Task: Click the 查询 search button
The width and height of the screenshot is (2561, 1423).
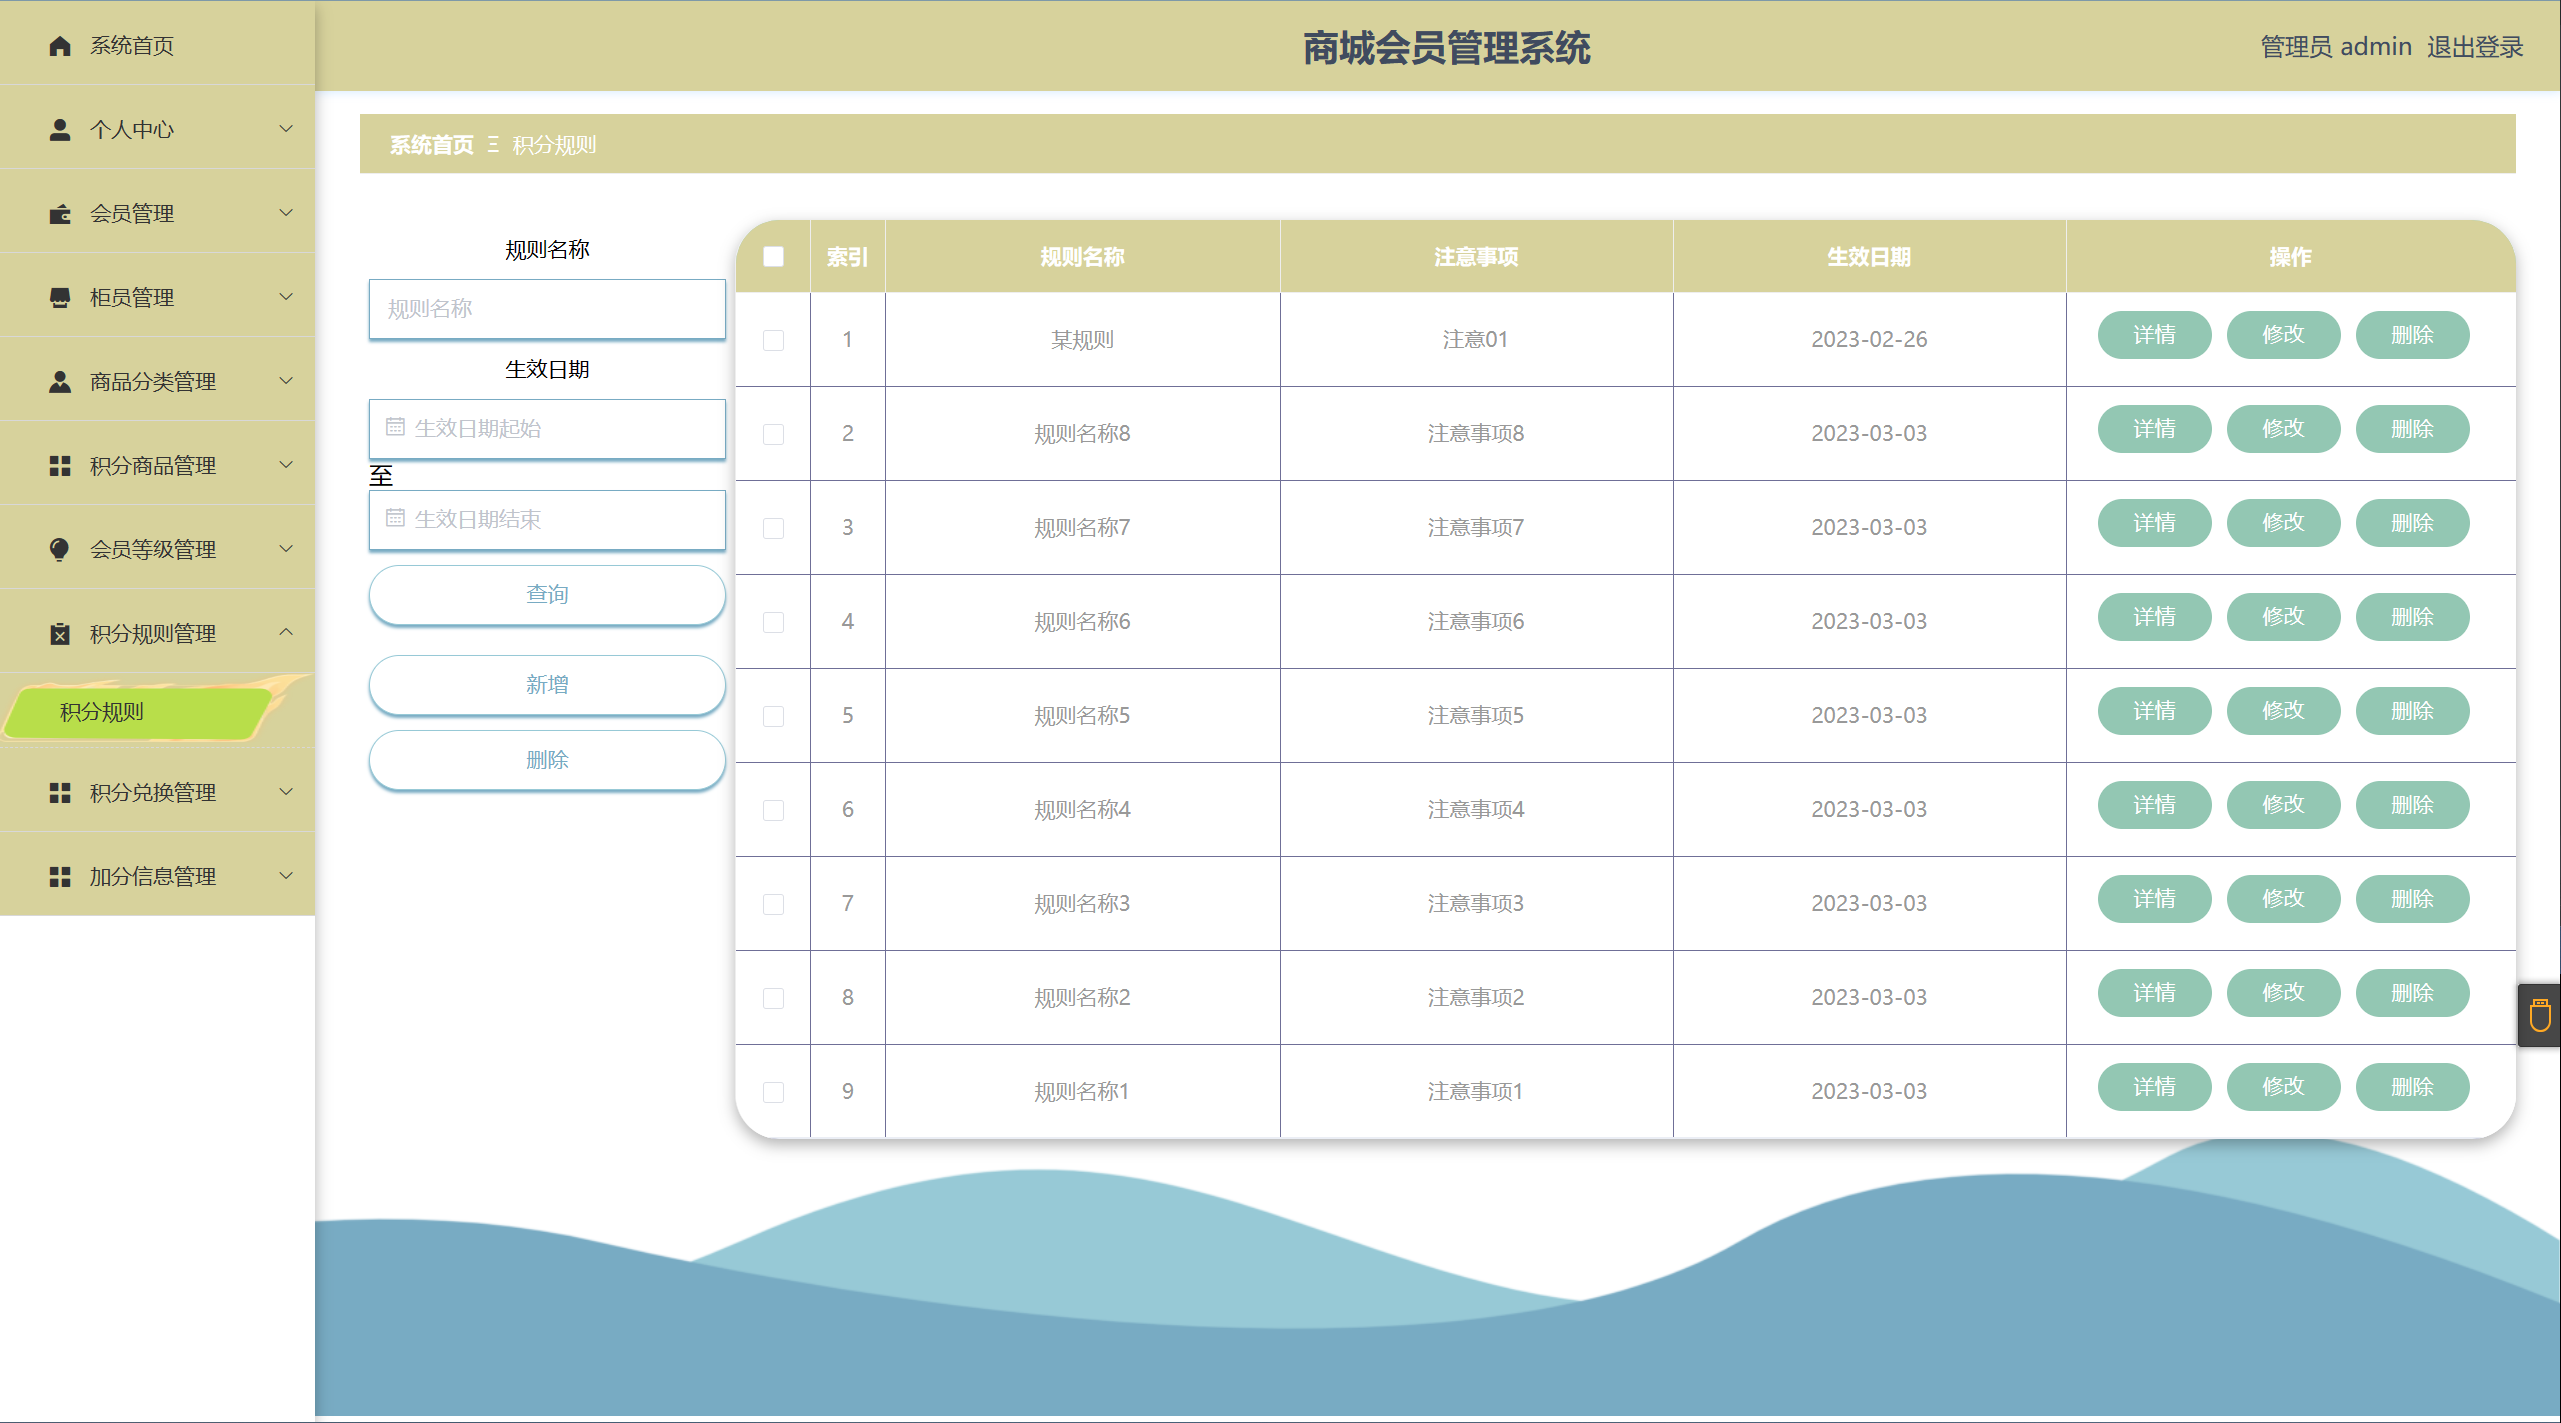Action: click(547, 595)
